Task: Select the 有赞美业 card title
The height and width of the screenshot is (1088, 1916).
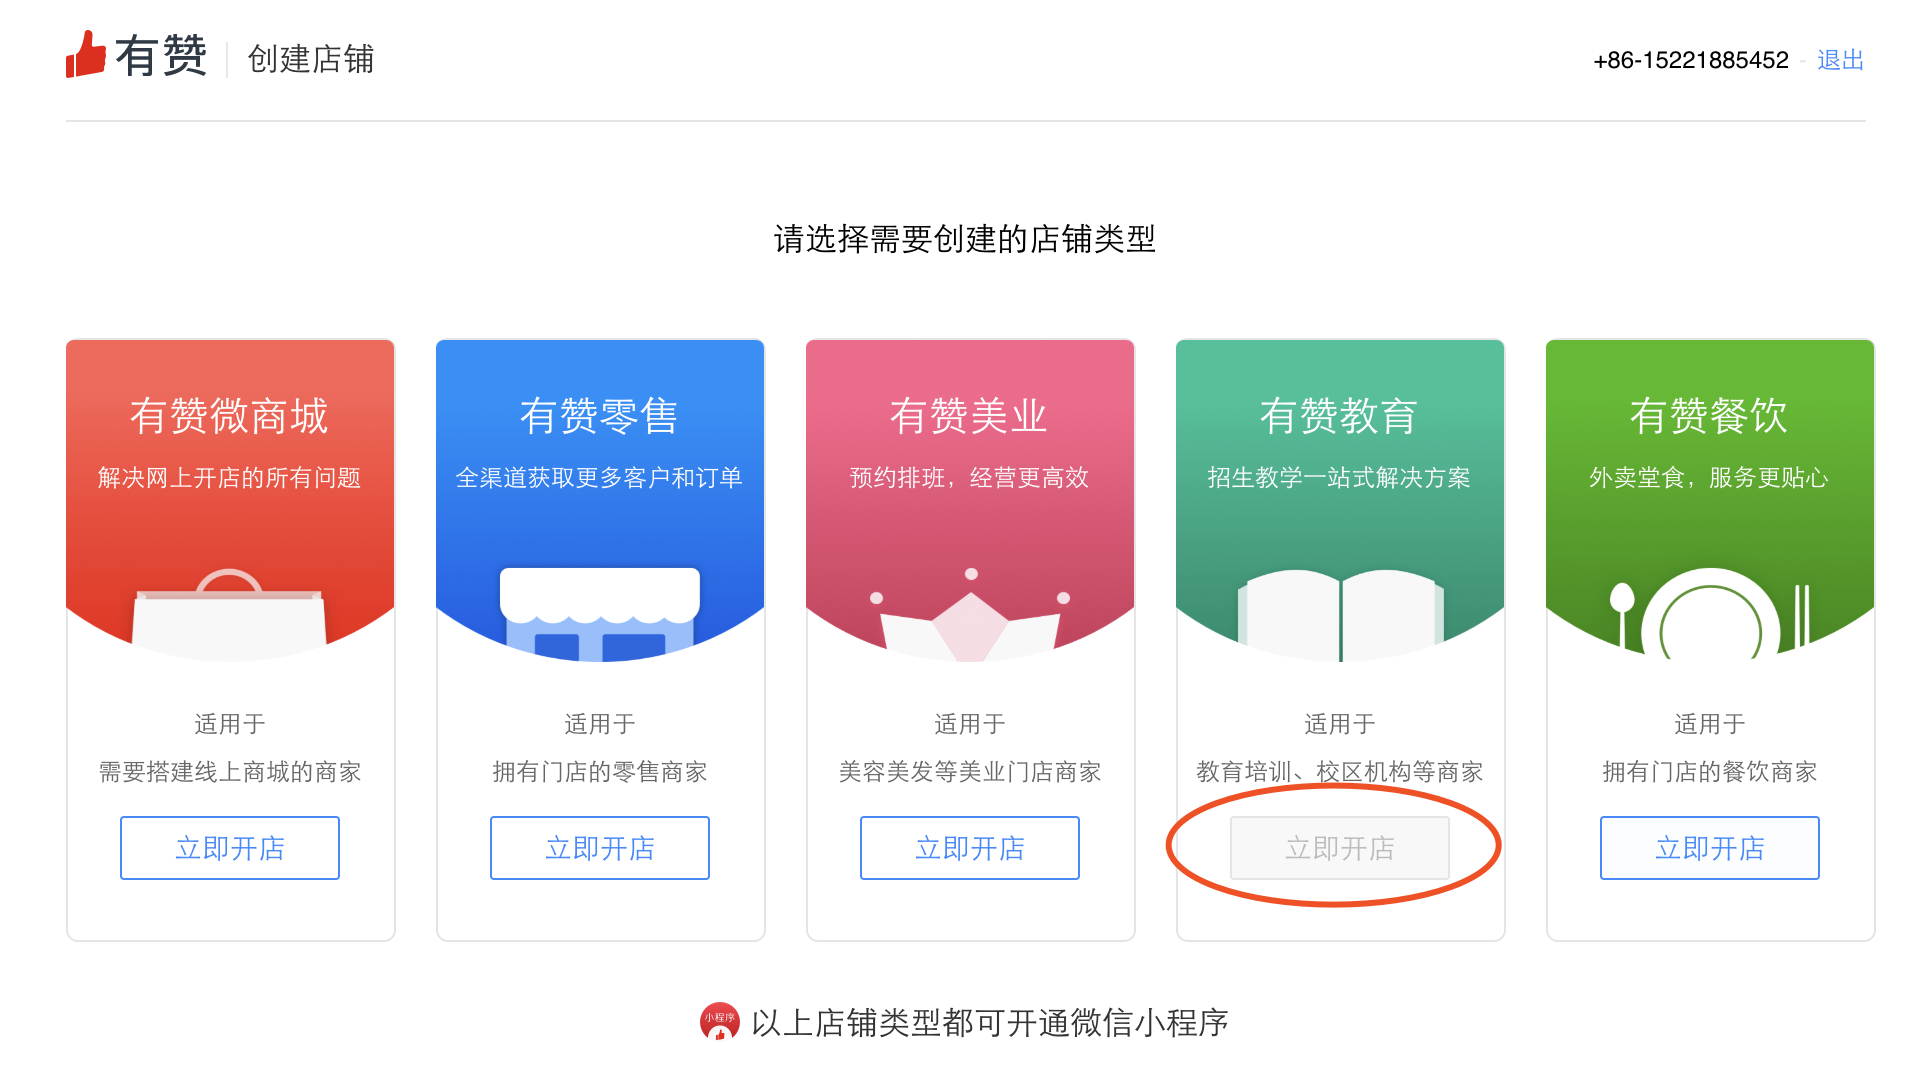Action: pyautogui.click(x=969, y=416)
